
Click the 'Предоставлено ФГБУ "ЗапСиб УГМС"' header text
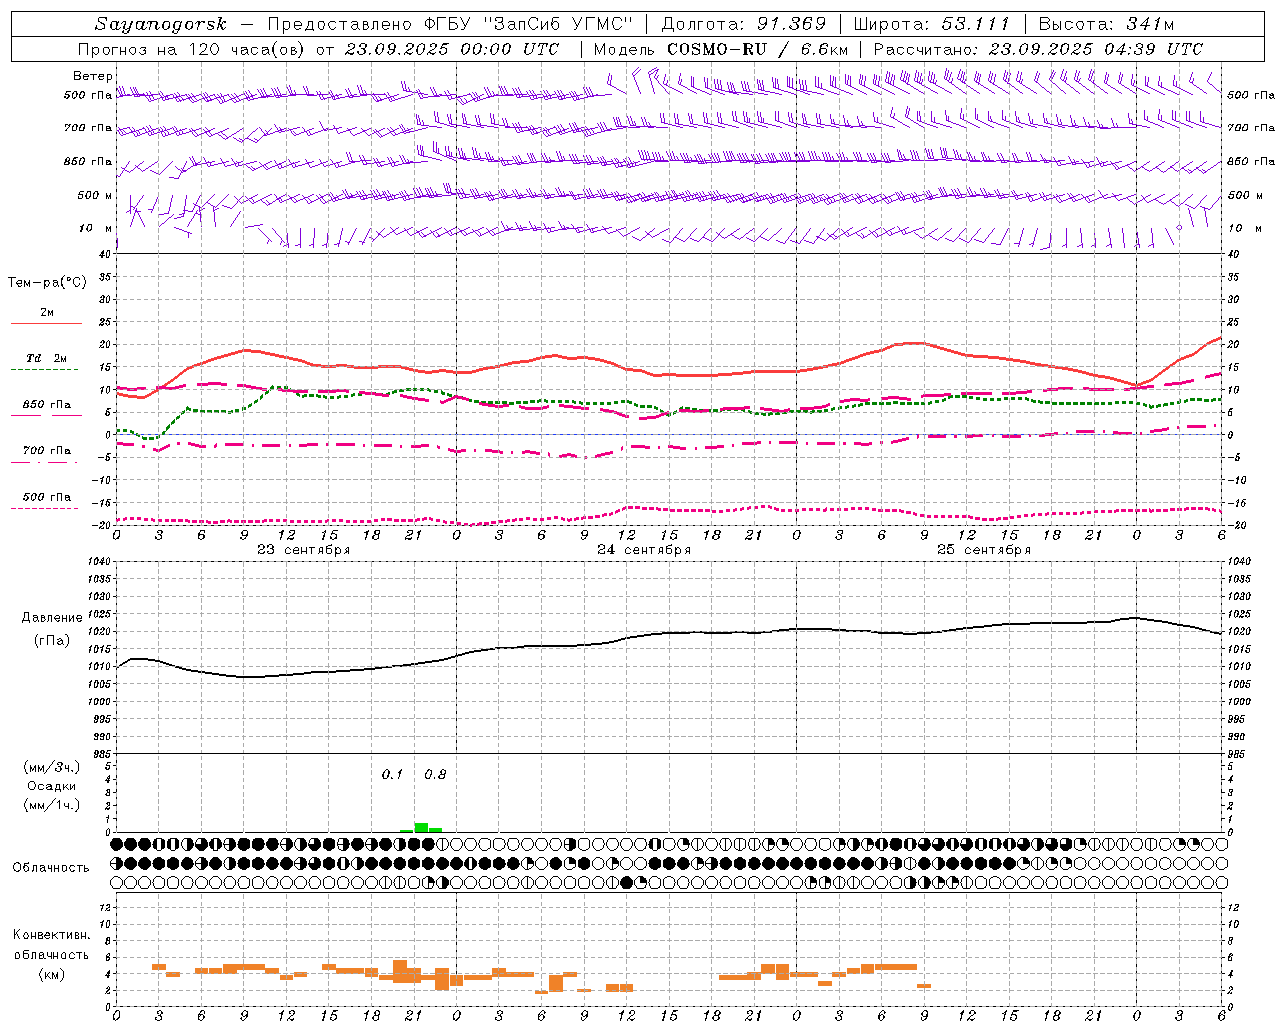click(450, 24)
